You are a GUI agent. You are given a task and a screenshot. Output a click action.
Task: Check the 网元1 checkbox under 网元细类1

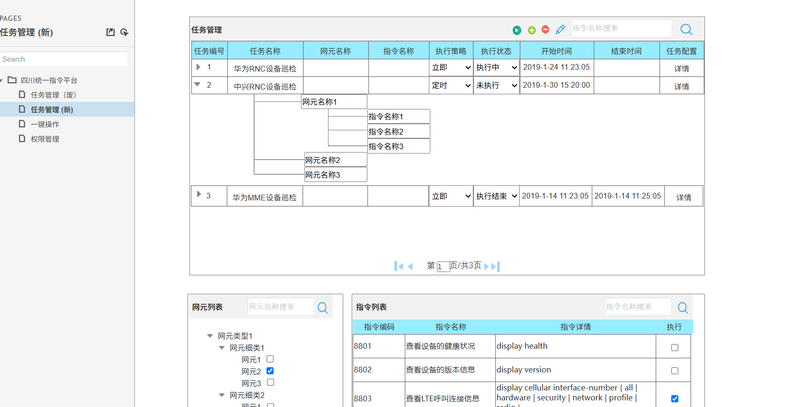pyautogui.click(x=270, y=359)
